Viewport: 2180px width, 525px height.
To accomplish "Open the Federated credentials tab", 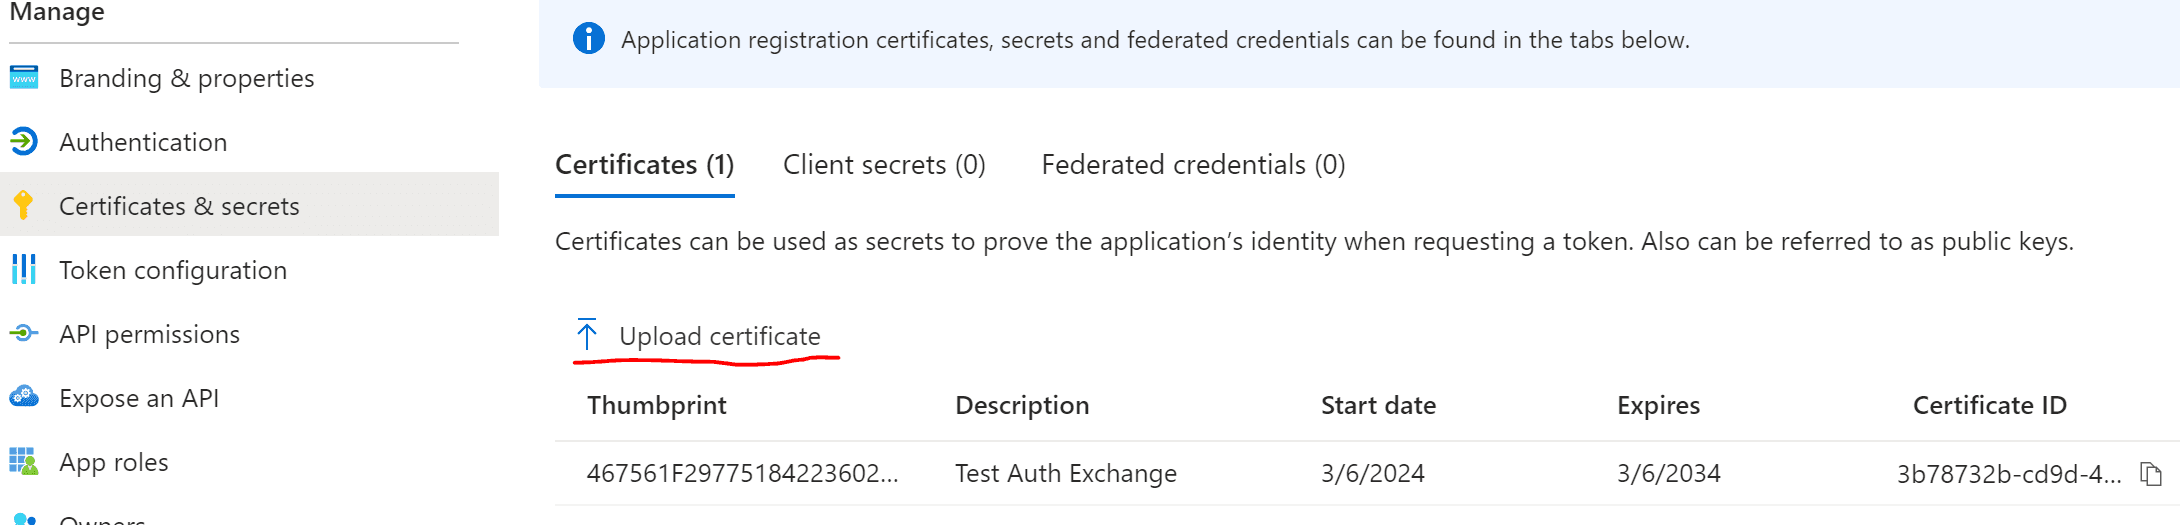I will point(1193,165).
